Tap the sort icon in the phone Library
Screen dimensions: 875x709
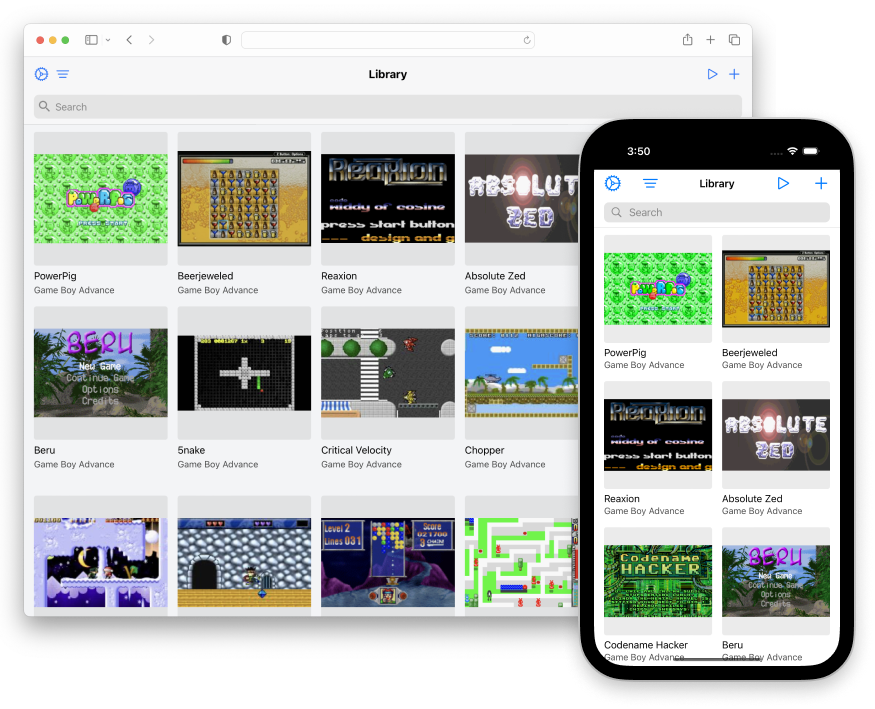pyautogui.click(x=651, y=183)
